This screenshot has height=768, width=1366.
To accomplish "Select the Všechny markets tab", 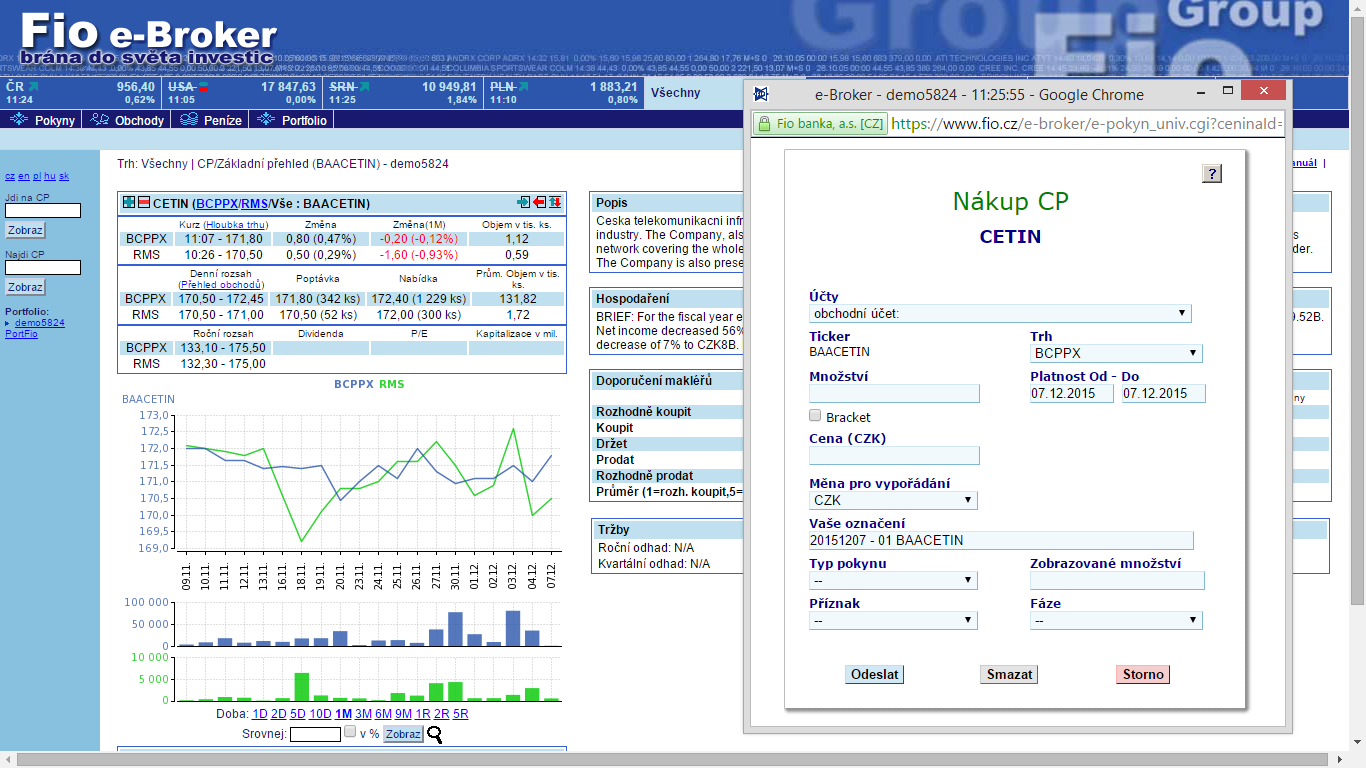I will pyautogui.click(x=676, y=93).
